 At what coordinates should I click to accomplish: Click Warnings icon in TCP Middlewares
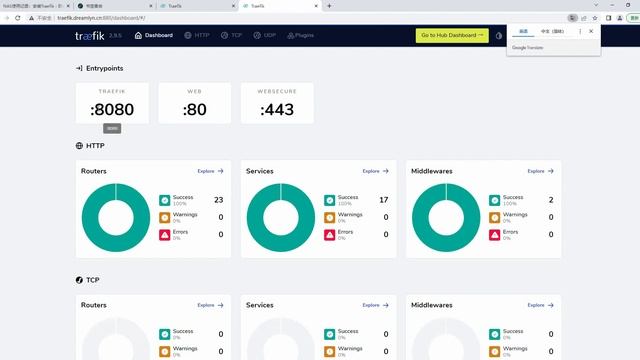494,351
